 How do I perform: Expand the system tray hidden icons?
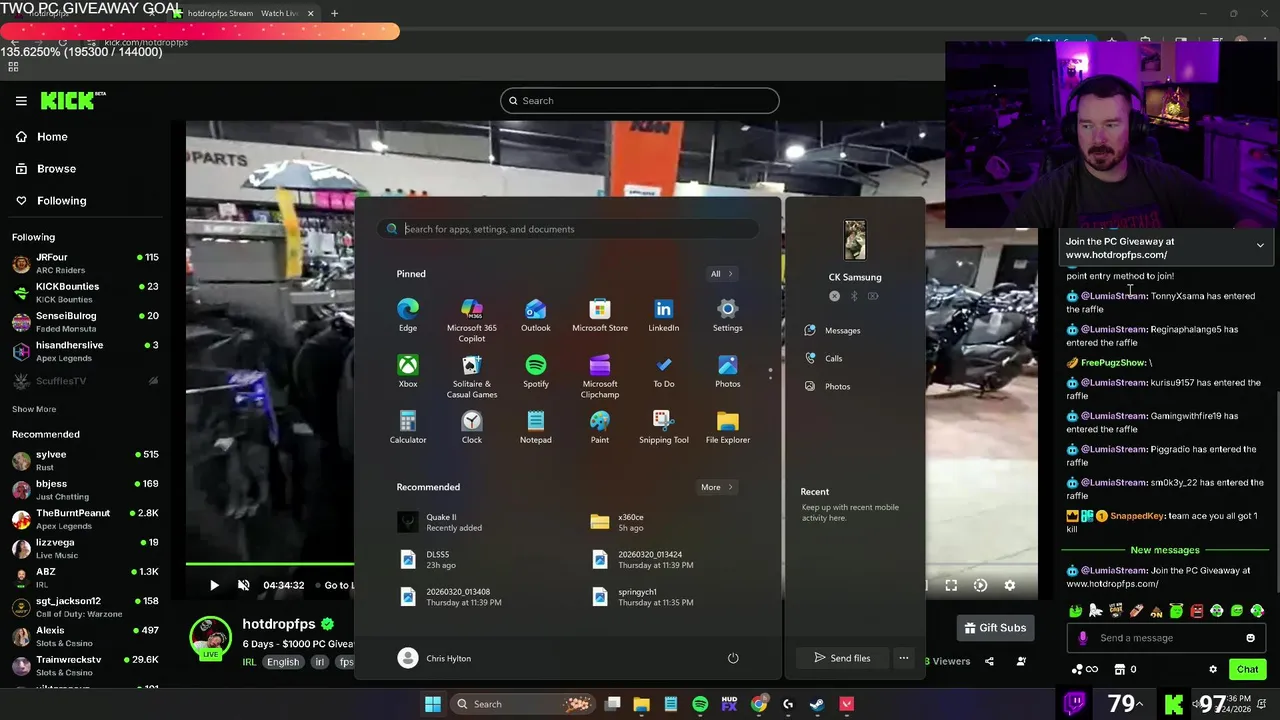click(1139, 704)
